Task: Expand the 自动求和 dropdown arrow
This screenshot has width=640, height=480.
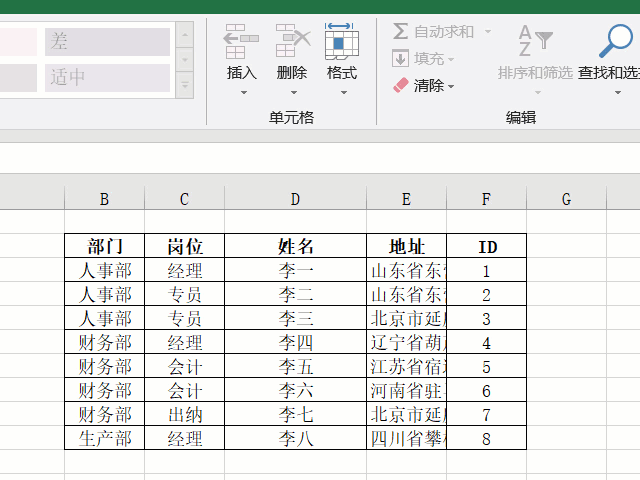Action: (488, 31)
